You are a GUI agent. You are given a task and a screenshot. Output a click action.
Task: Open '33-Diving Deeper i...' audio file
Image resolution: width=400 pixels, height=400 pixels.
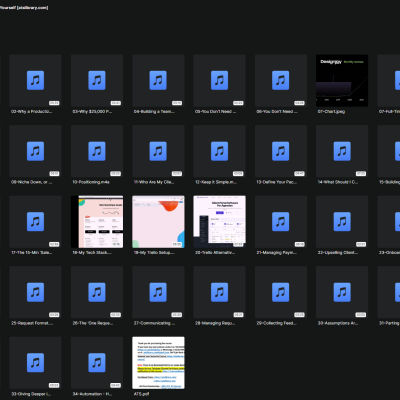tap(35, 363)
